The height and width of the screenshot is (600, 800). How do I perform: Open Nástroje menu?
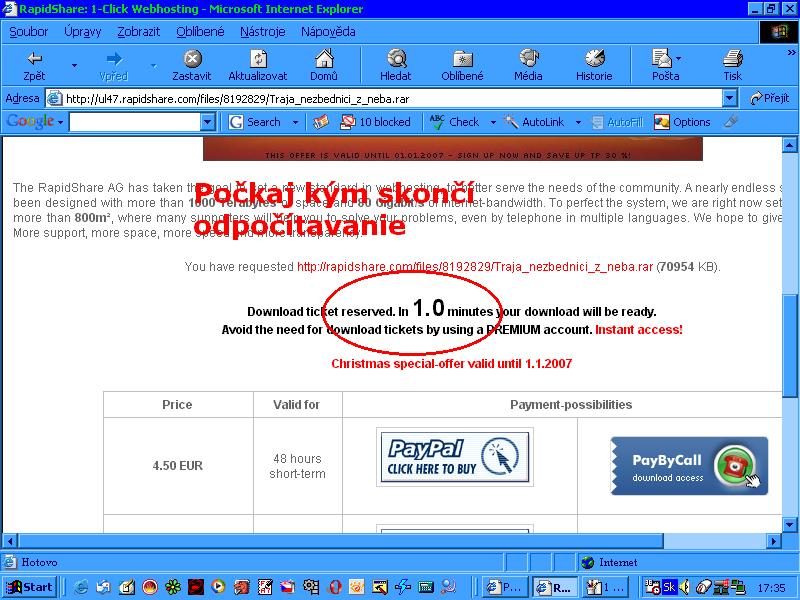[263, 32]
